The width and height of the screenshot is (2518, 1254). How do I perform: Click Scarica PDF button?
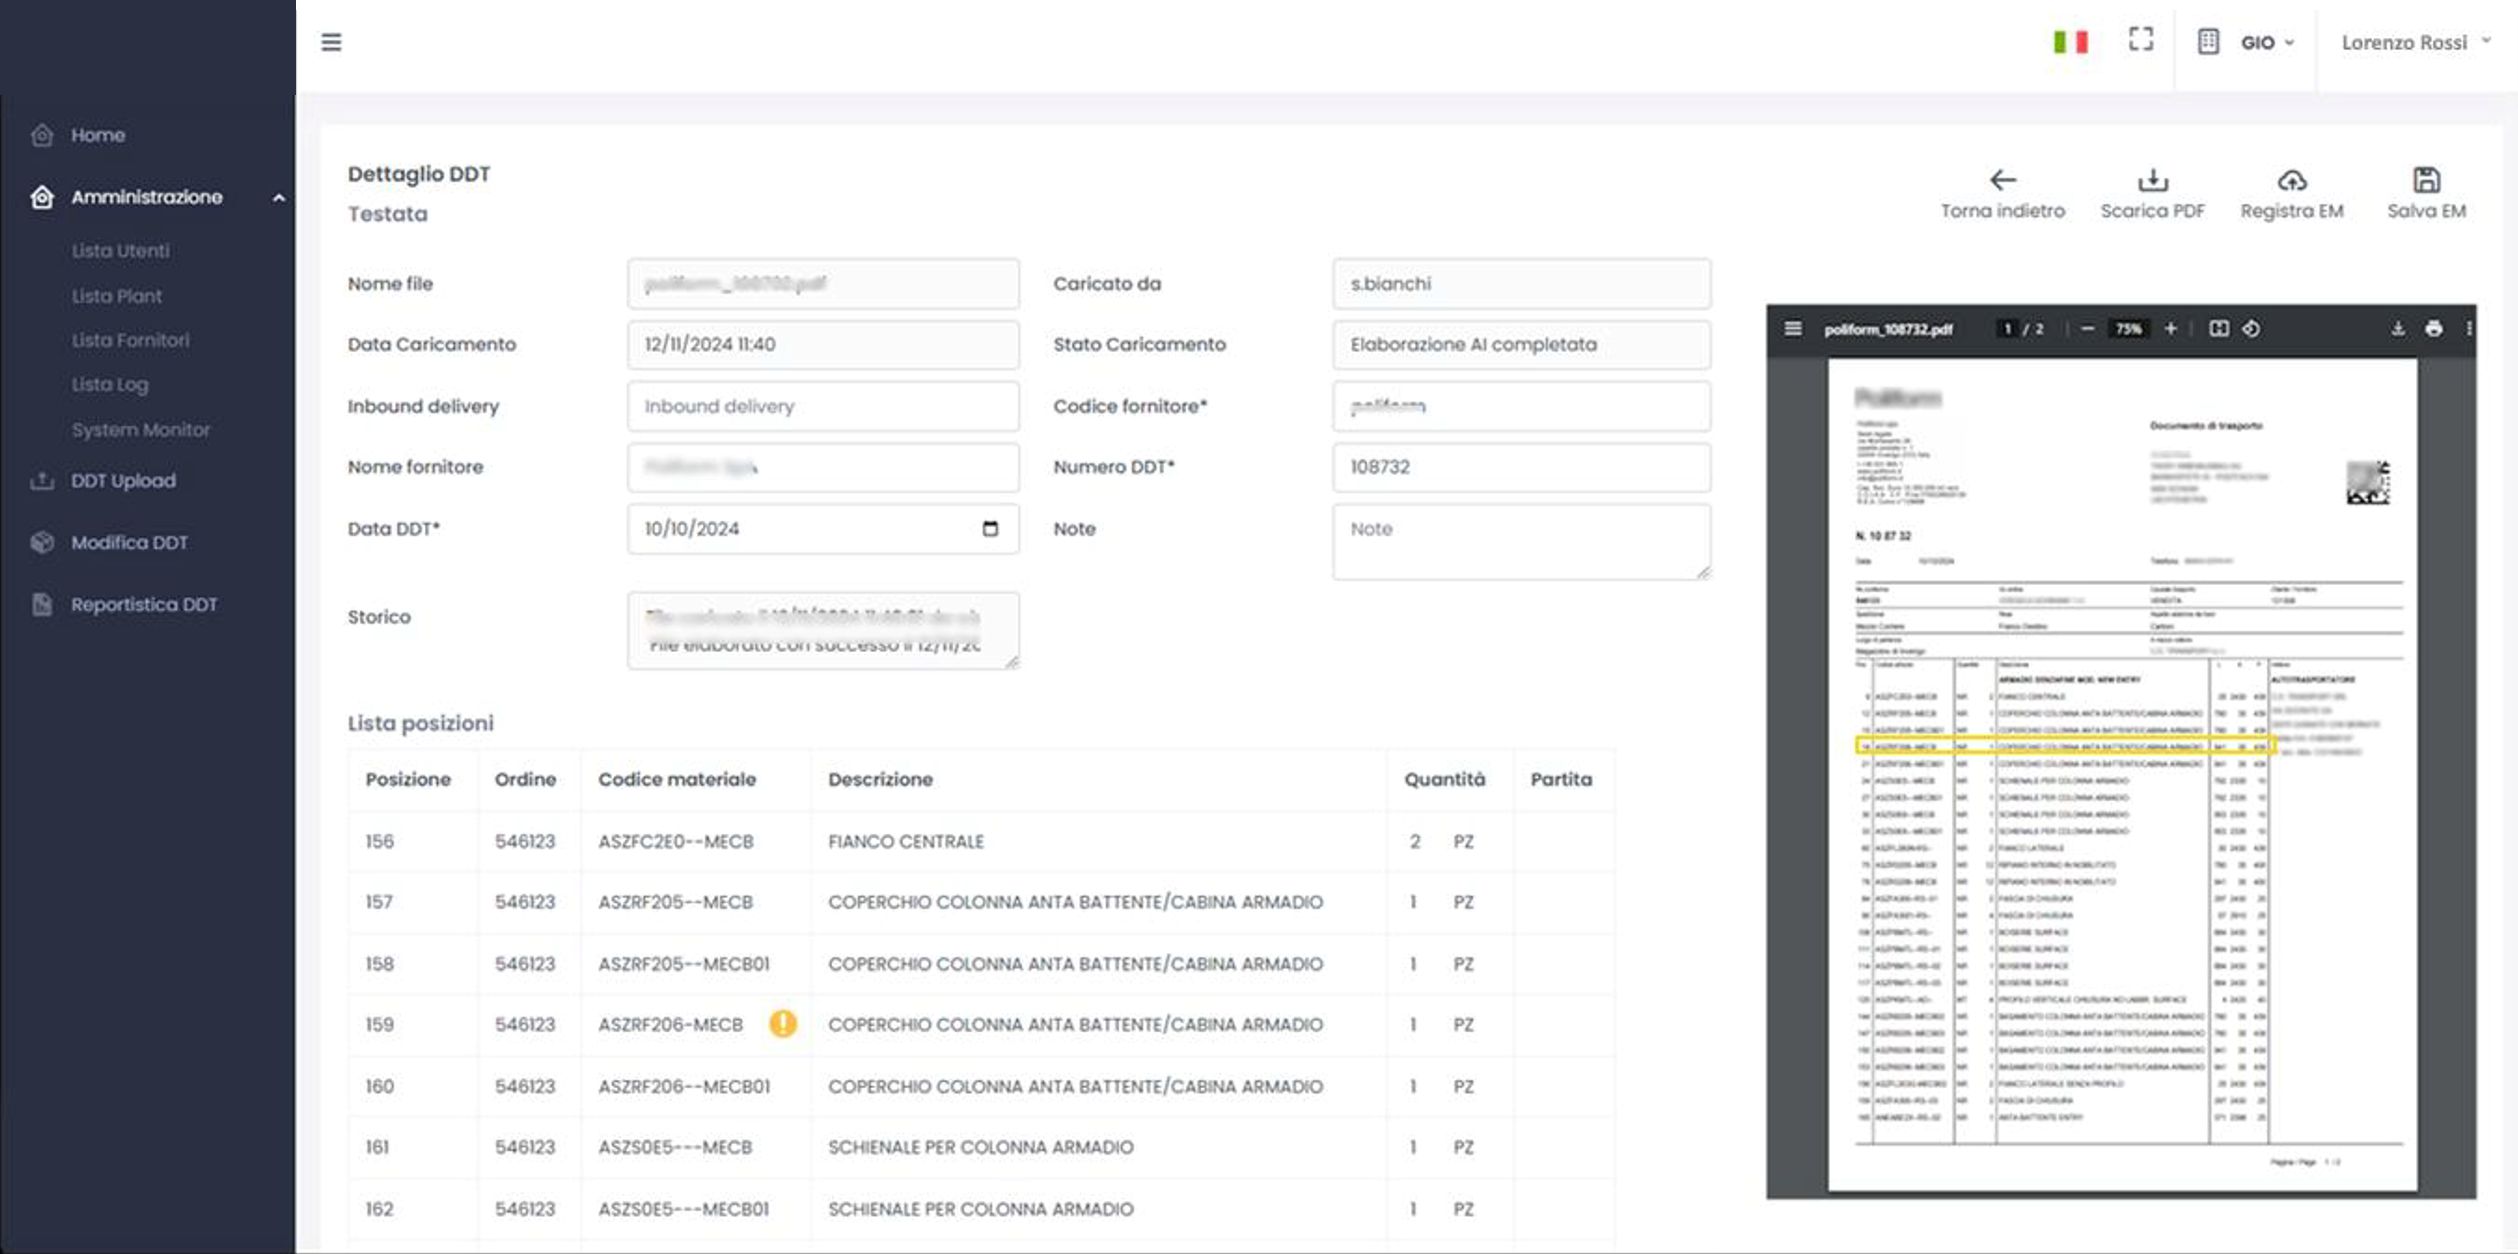[2152, 192]
